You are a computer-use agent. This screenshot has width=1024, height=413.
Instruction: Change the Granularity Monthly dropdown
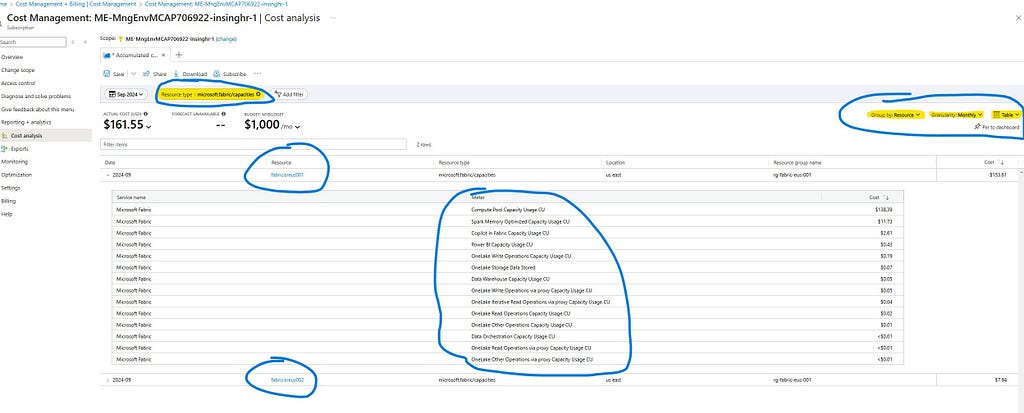click(x=956, y=114)
